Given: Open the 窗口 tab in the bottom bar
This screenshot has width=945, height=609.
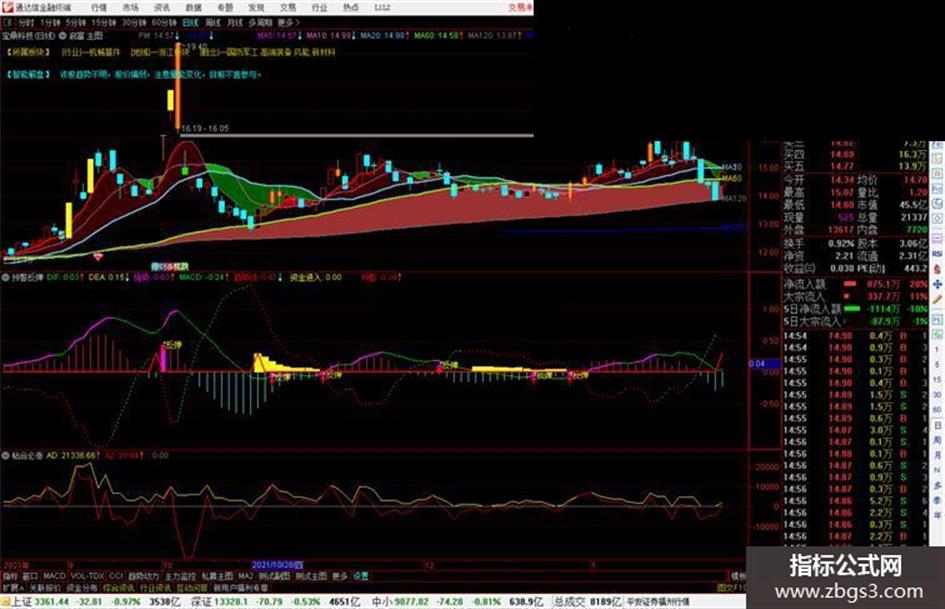Looking at the screenshot, I should [x=30, y=576].
